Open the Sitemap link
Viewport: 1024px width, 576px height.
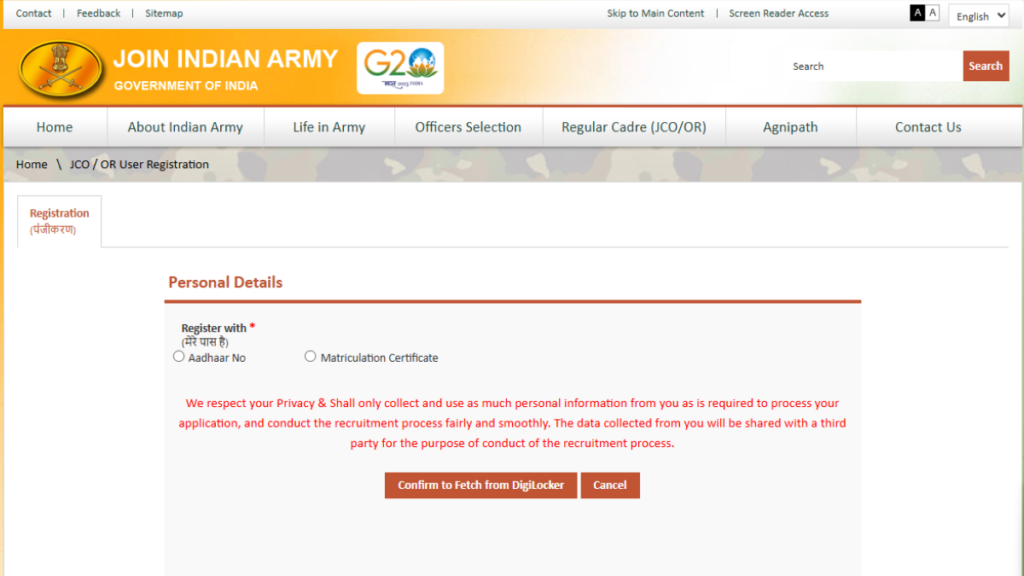[164, 13]
